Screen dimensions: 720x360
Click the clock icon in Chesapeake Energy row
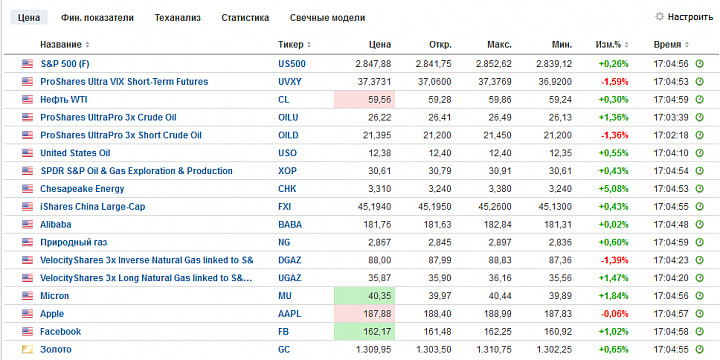tap(699, 189)
